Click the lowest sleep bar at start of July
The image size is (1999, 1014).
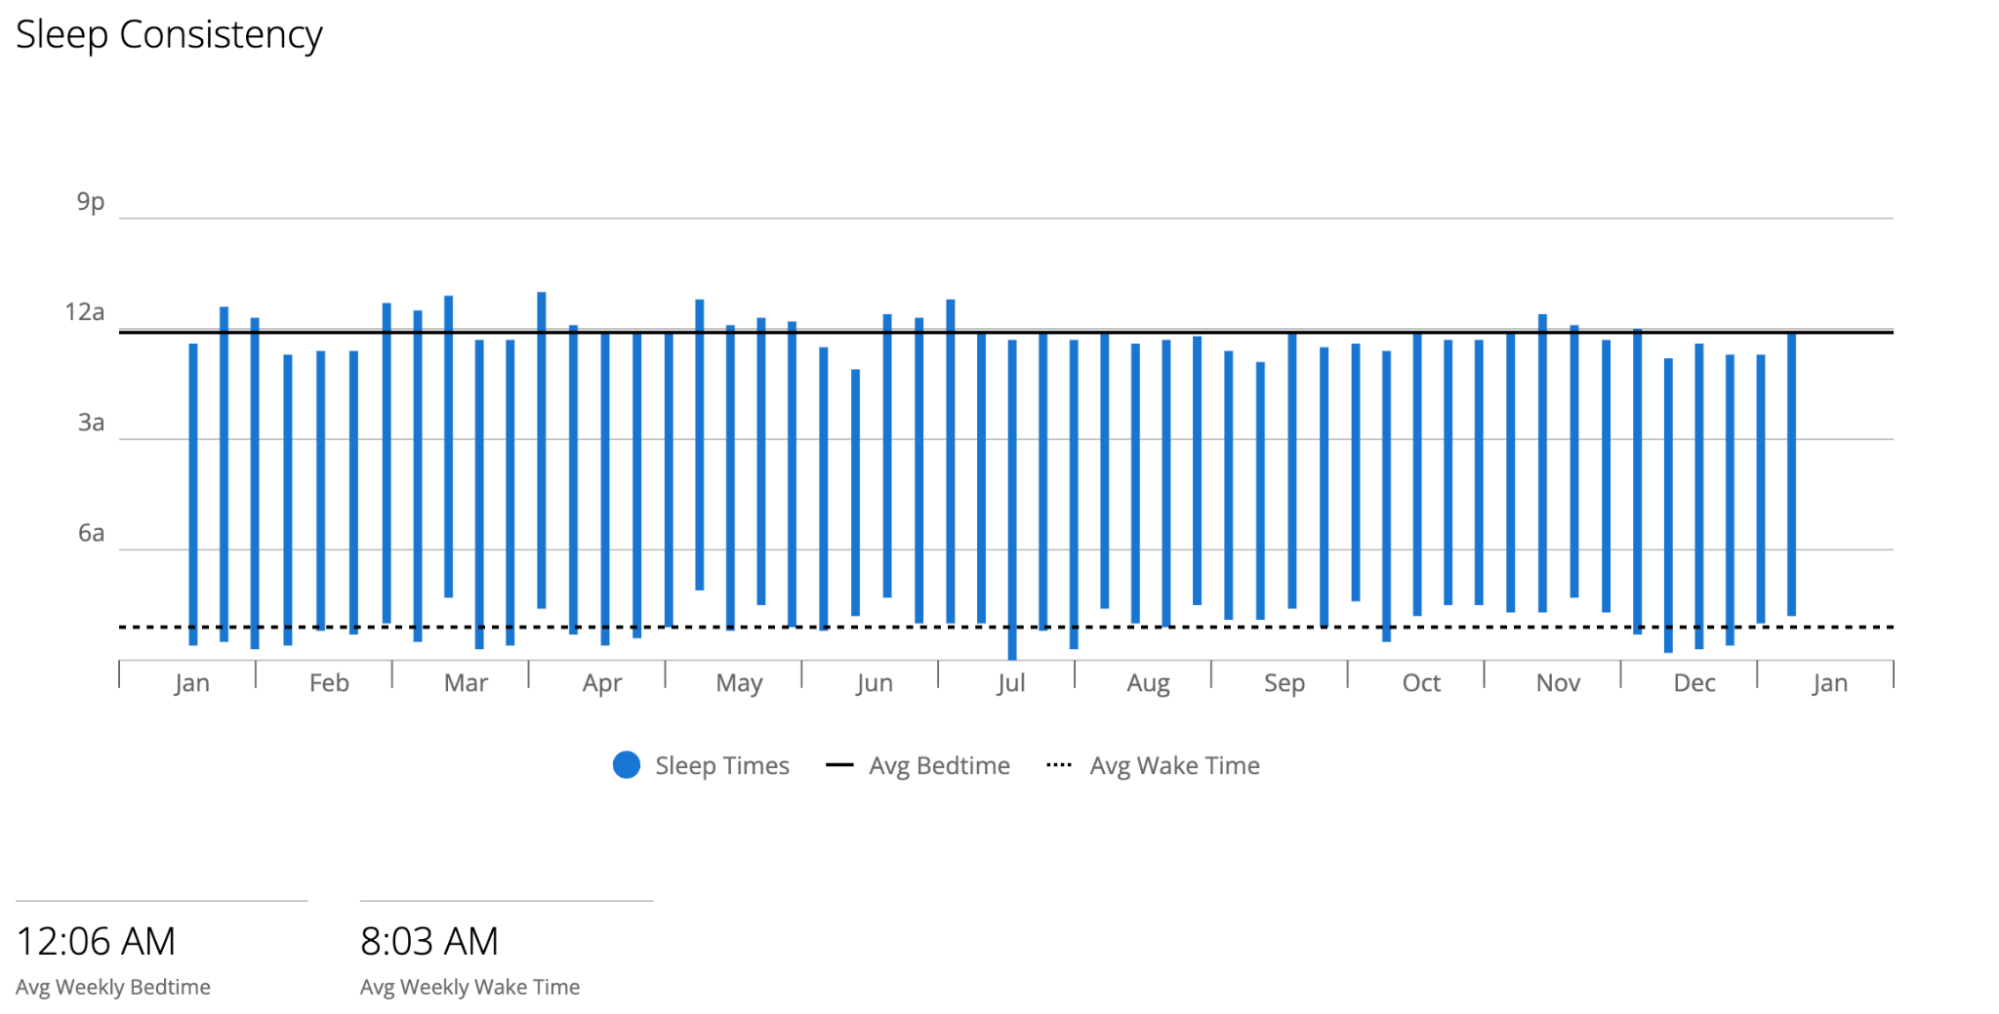point(1012,499)
